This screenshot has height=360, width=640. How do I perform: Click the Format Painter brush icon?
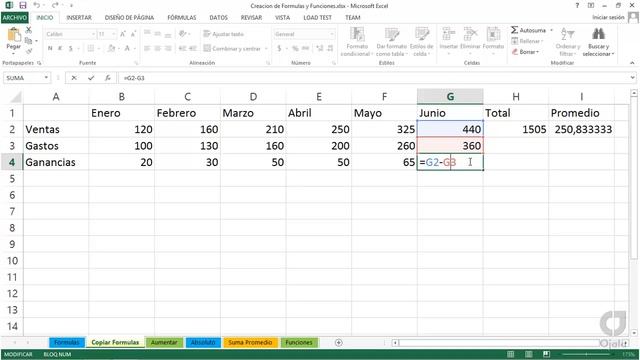(x=29, y=51)
